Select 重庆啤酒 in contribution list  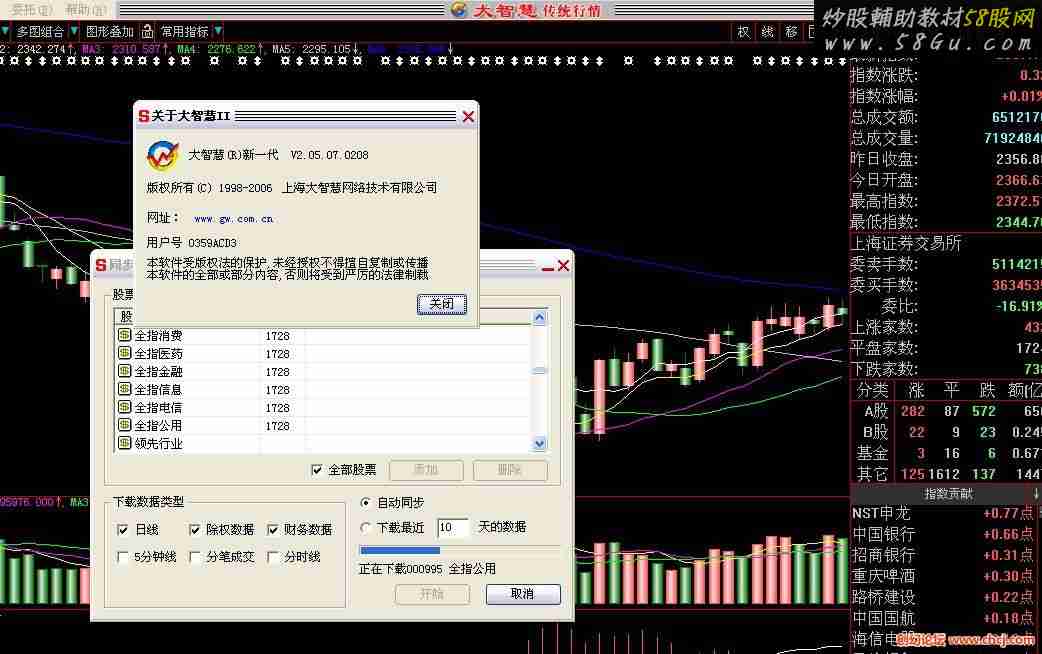click(883, 576)
